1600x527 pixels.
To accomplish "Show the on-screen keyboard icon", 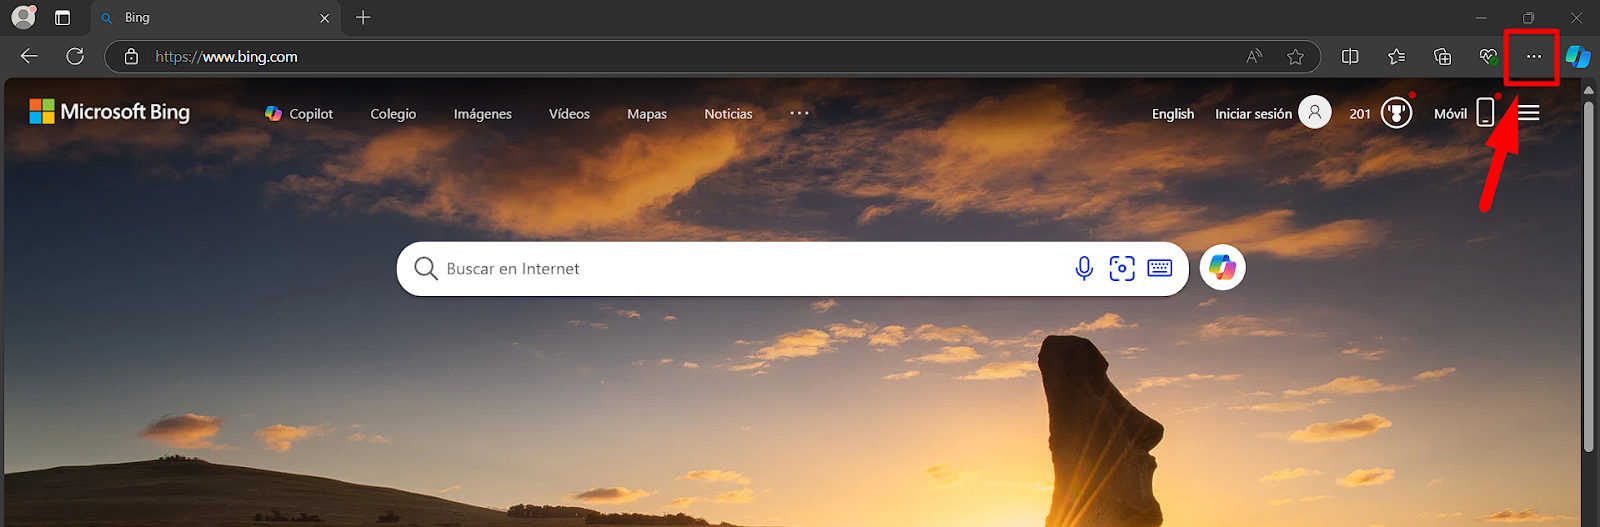I will point(1160,268).
